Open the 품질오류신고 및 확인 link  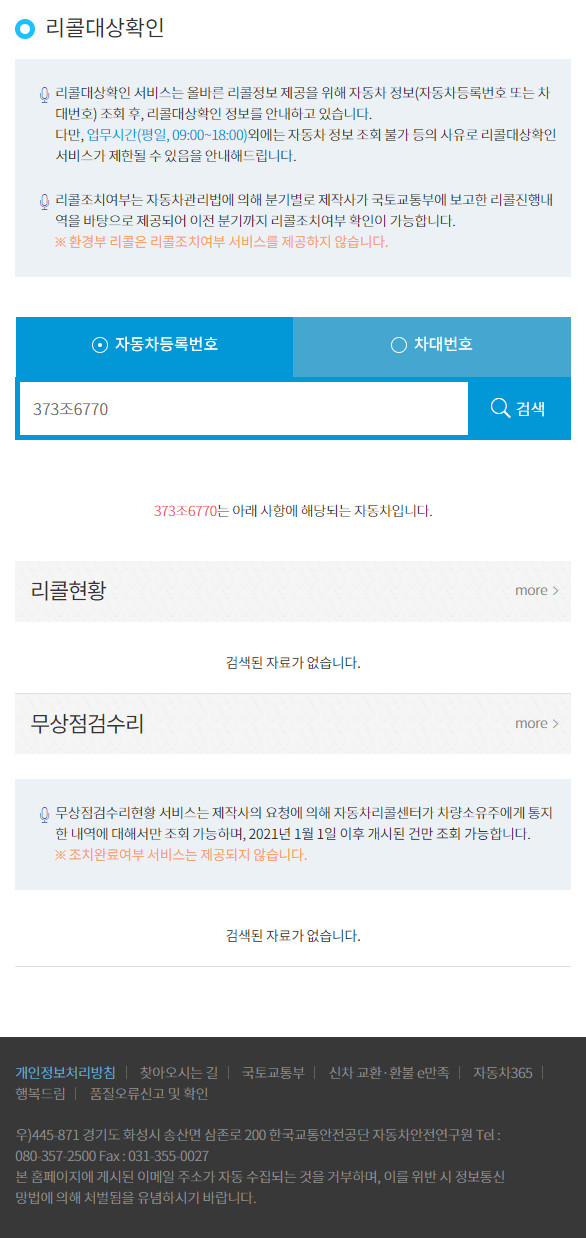(x=149, y=1094)
